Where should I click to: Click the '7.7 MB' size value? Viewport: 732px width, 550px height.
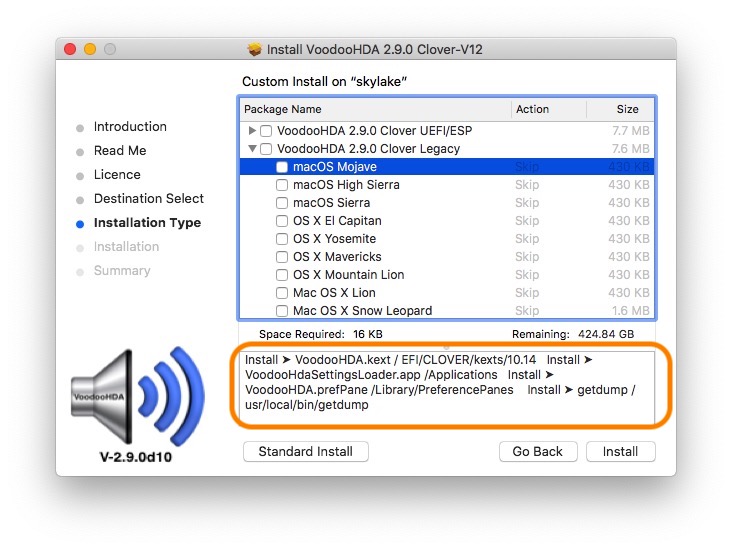pyautogui.click(x=631, y=131)
